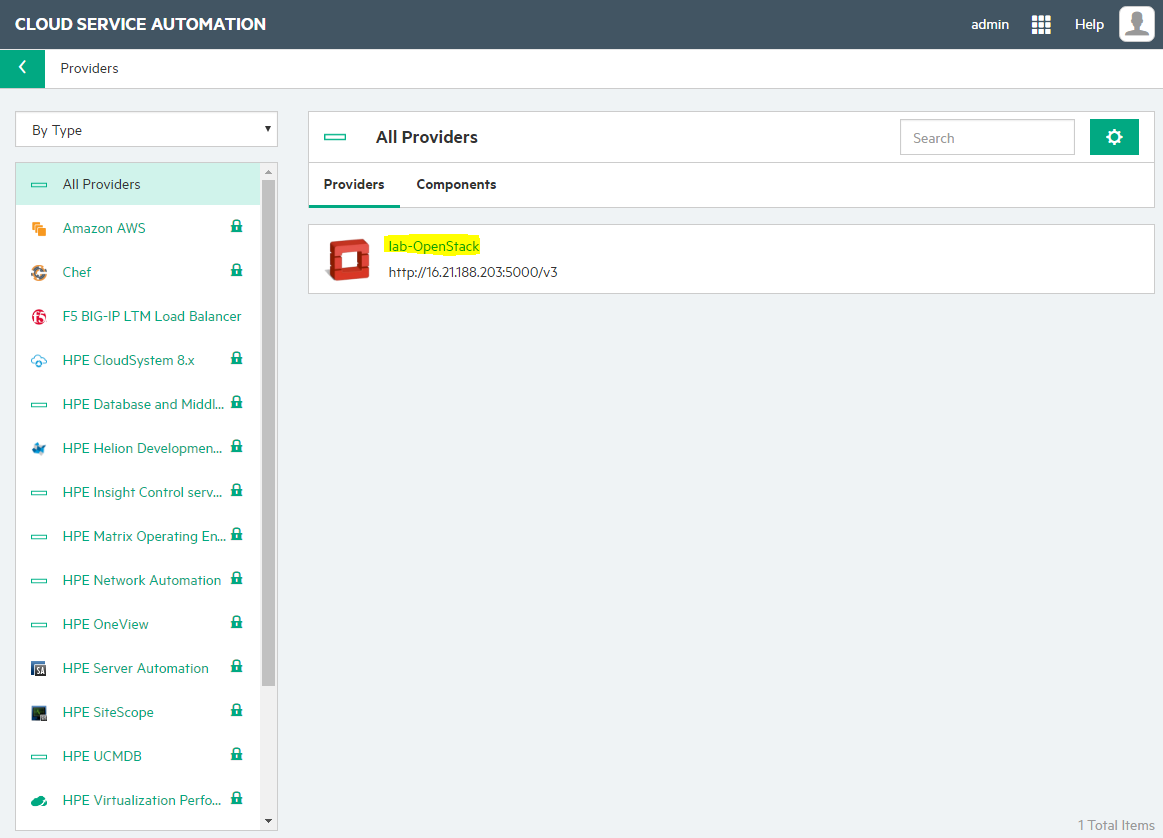The image size is (1163, 838).
Task: Select Chef provider type
Action: [x=76, y=272]
